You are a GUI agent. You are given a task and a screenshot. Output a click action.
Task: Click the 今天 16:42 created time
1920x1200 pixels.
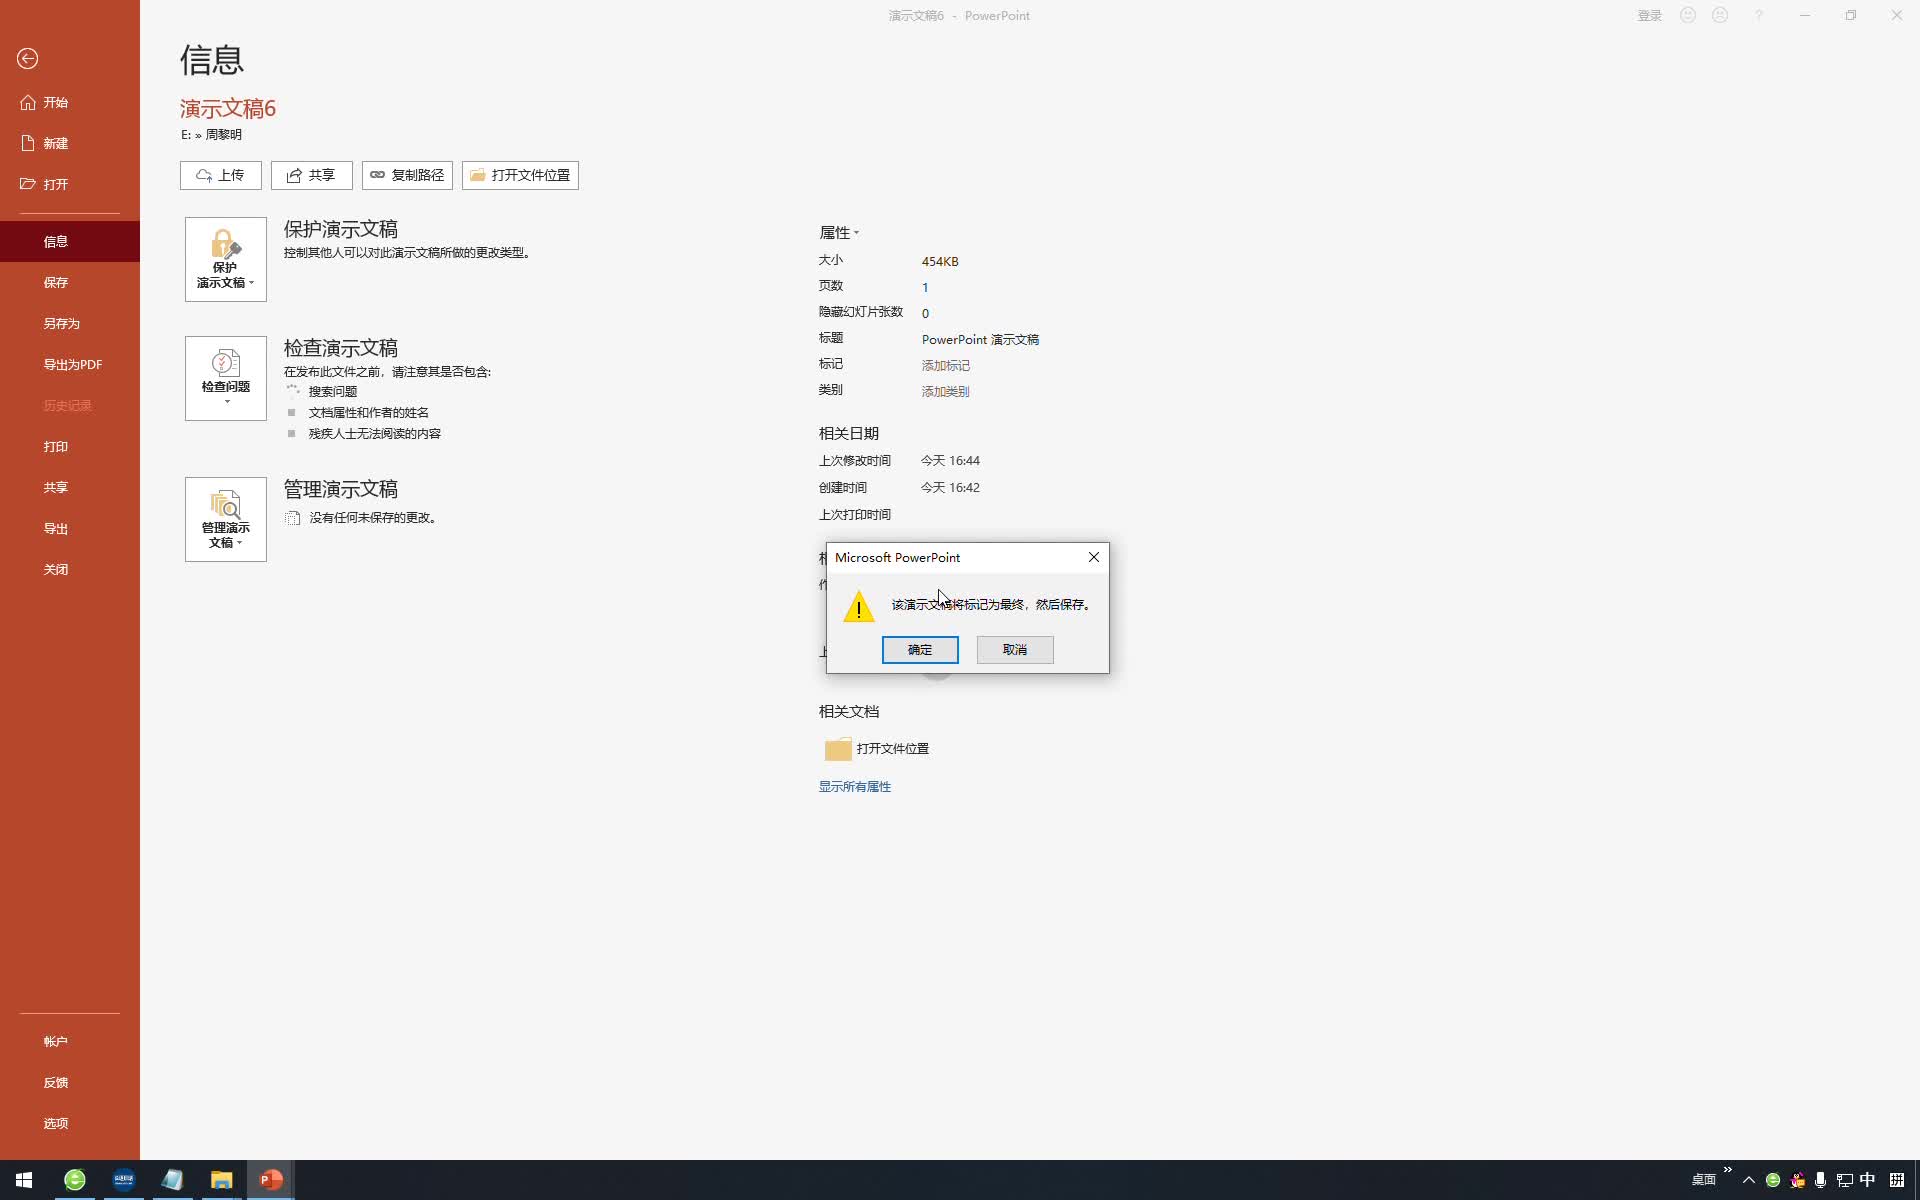[950, 488]
